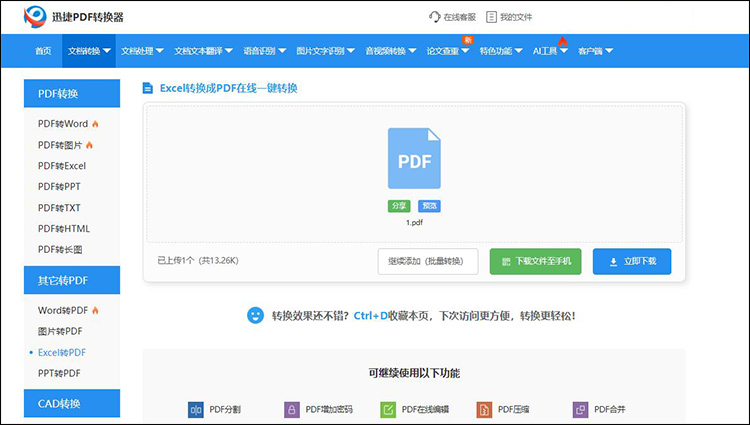Expand the 文档转换 dropdown menu

click(x=89, y=51)
